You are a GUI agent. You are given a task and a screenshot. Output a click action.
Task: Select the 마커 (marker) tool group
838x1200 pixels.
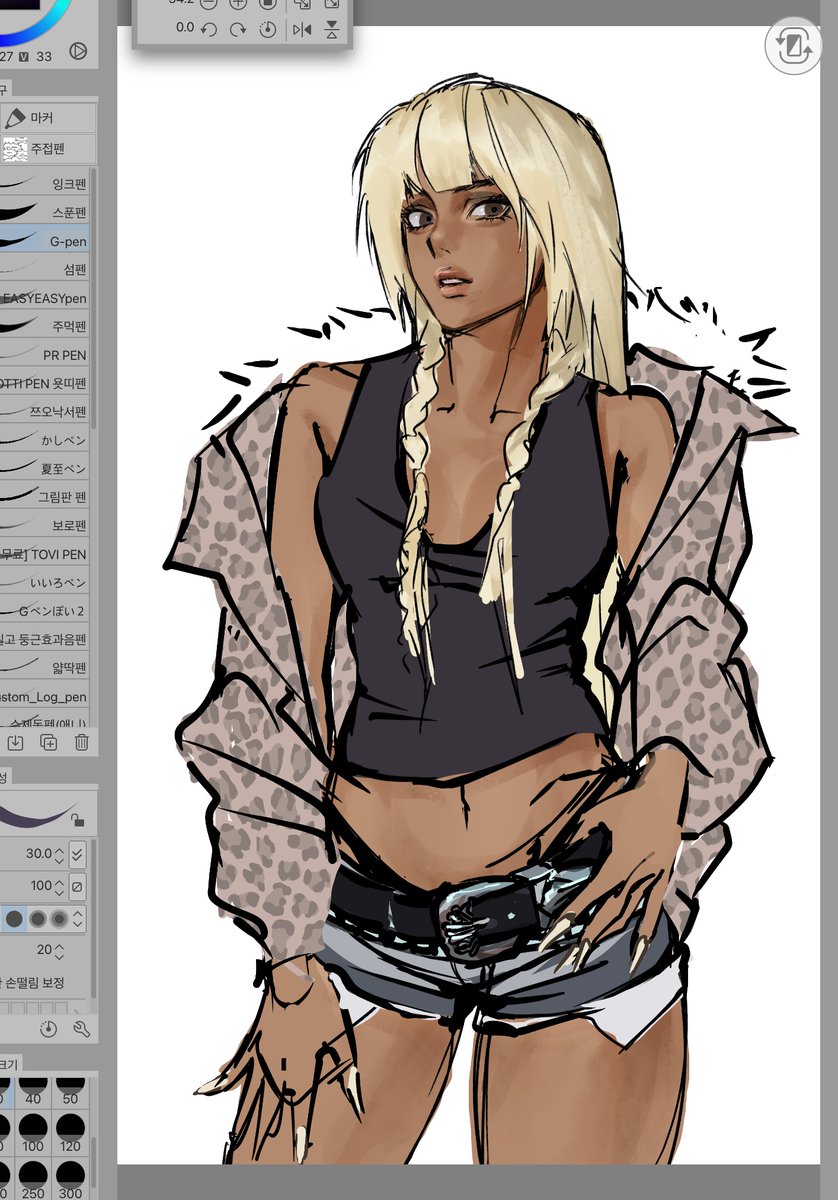point(48,117)
